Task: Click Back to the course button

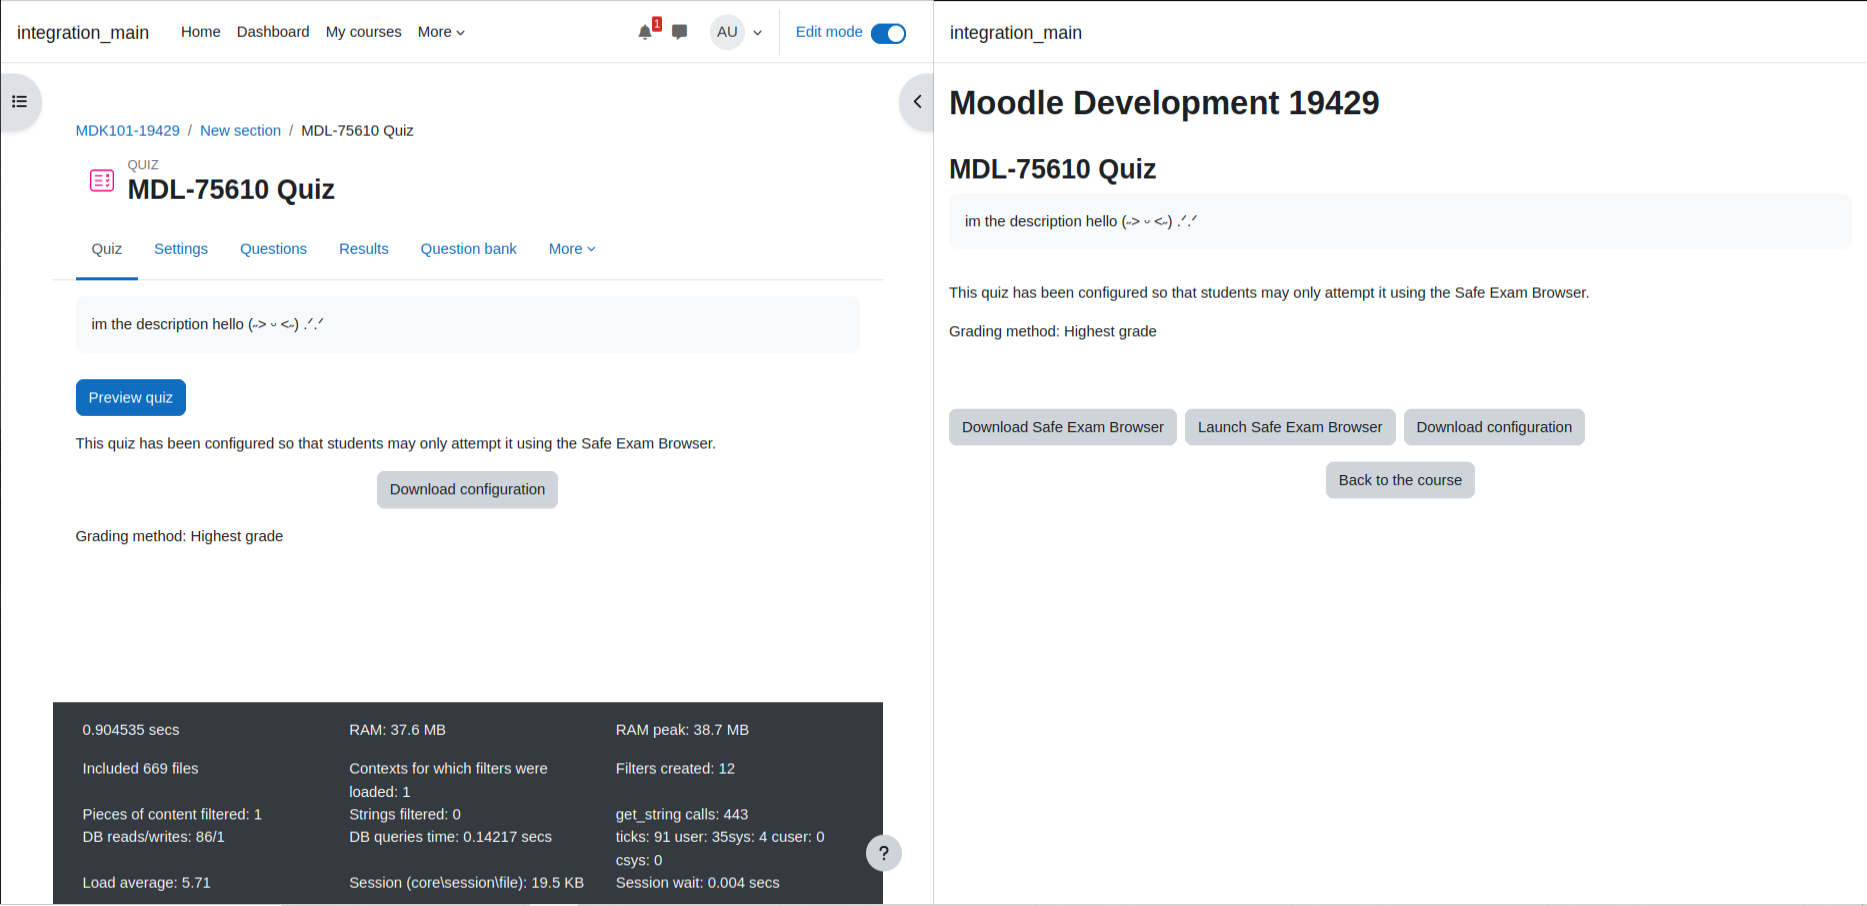Action: point(1400,480)
